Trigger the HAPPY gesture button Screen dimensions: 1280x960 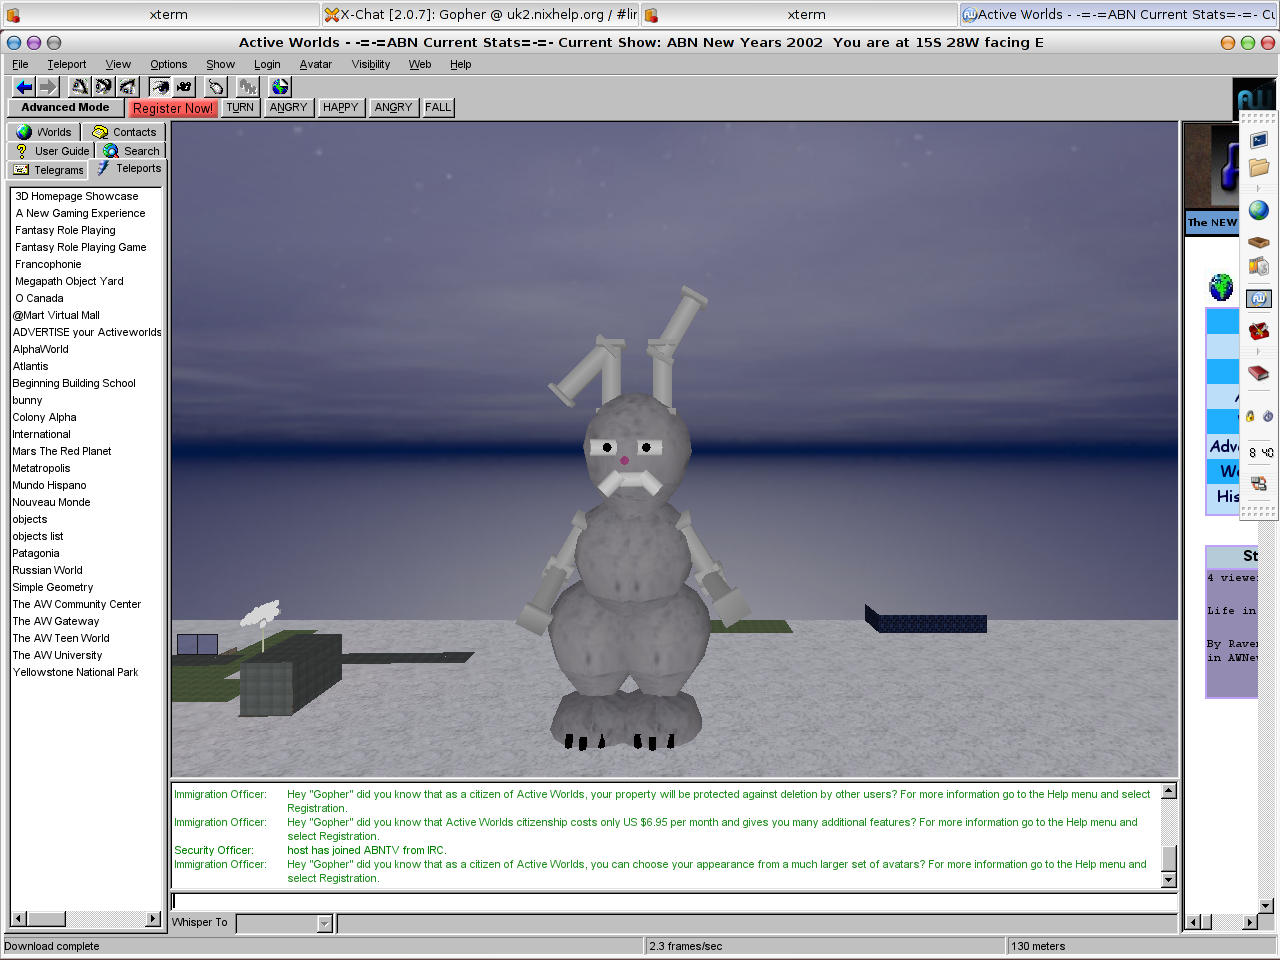[x=340, y=107]
